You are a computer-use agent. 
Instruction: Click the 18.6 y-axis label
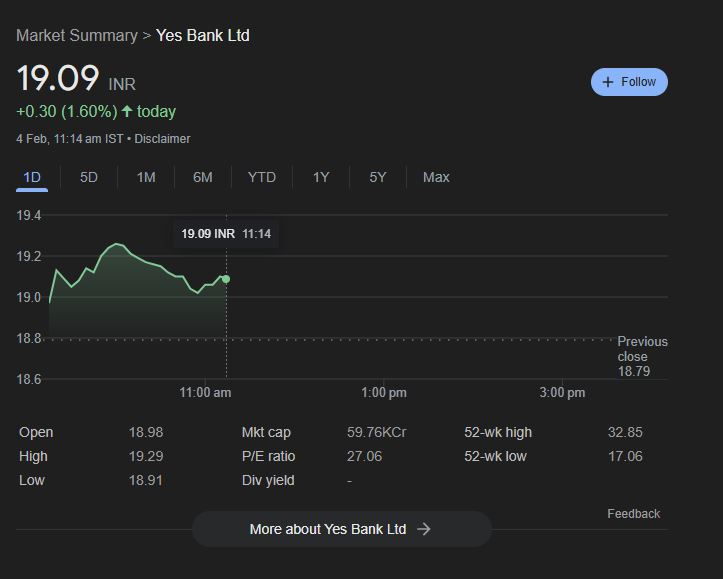click(x=29, y=379)
